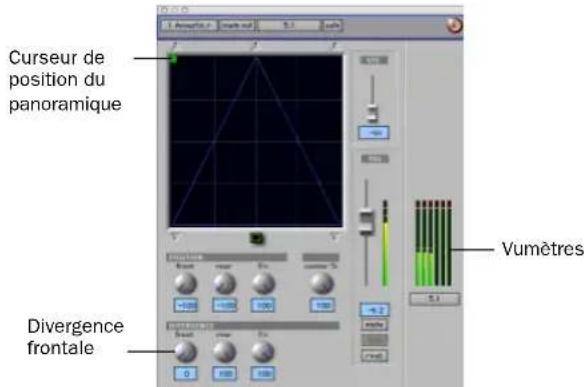Viewport: 584px width, 387px height.
Task: Open the track selector in header bar
Action: point(189,25)
